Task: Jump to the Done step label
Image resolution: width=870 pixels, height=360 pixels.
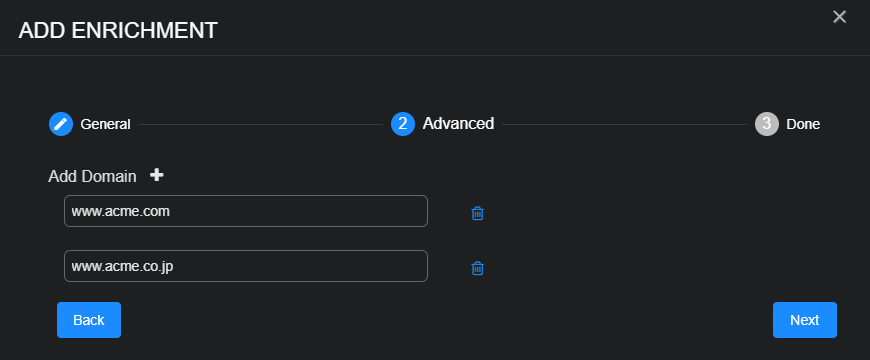Action: 803,124
